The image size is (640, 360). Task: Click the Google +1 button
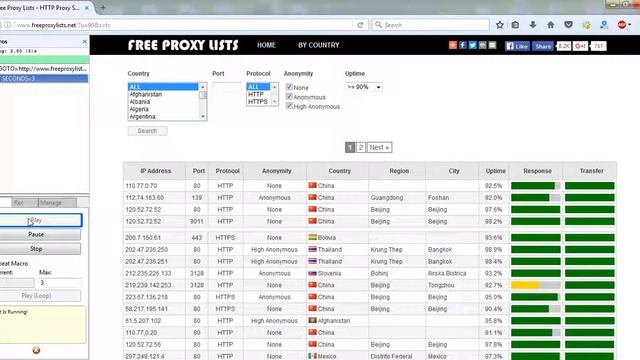580,46
